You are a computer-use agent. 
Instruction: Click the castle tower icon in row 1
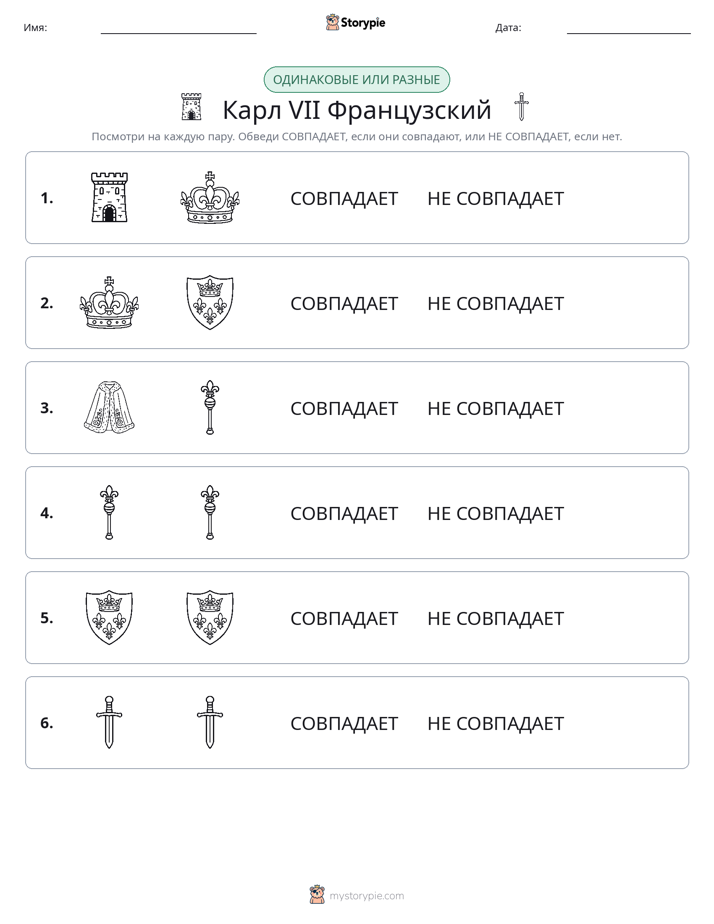point(109,197)
